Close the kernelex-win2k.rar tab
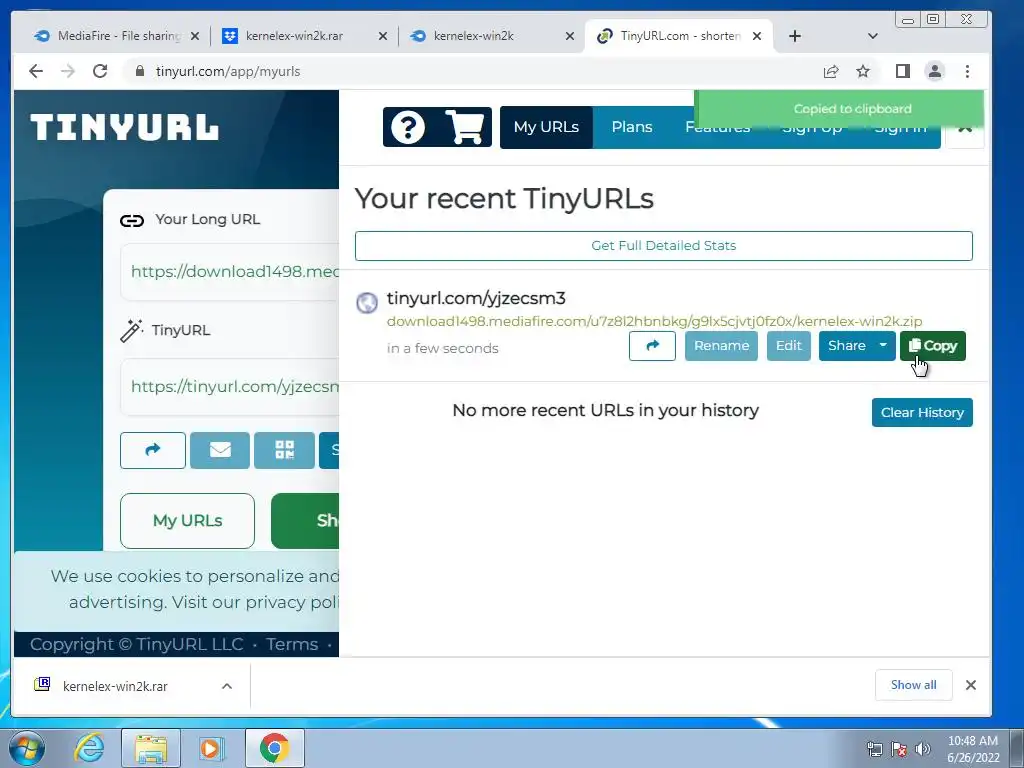The width and height of the screenshot is (1024, 768). pos(383,37)
